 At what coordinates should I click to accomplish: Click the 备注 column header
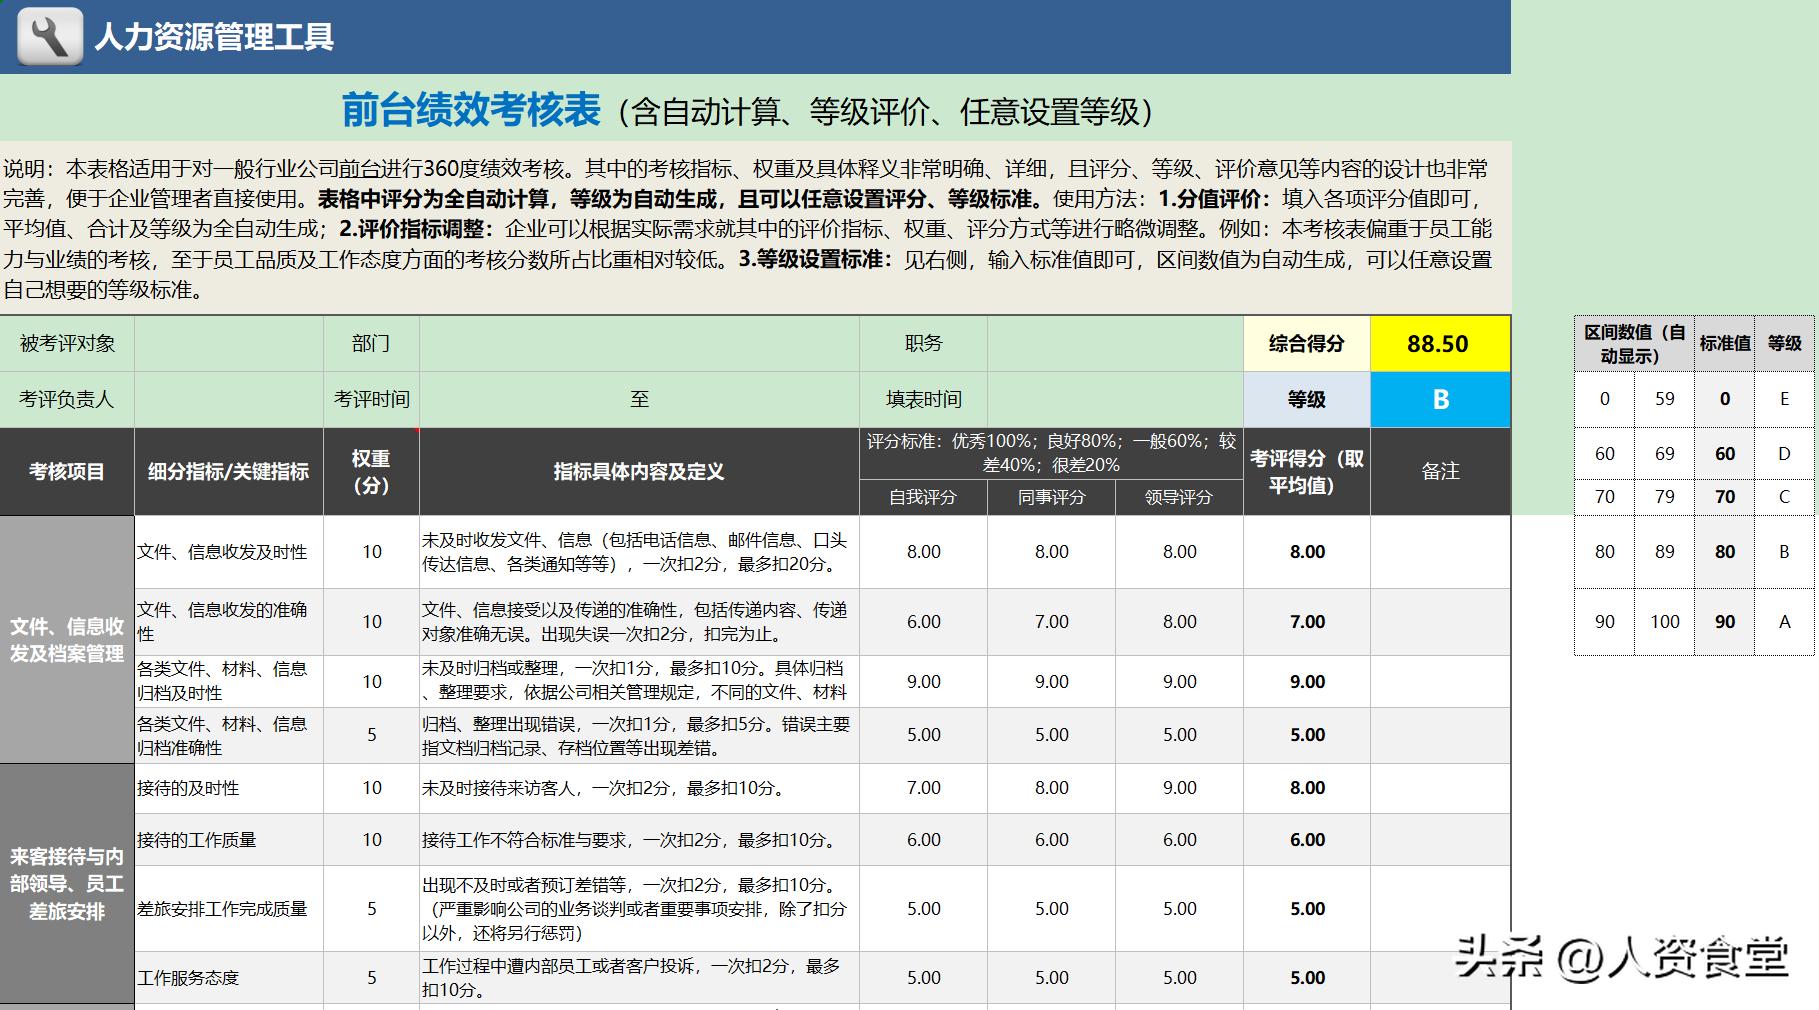point(1440,472)
